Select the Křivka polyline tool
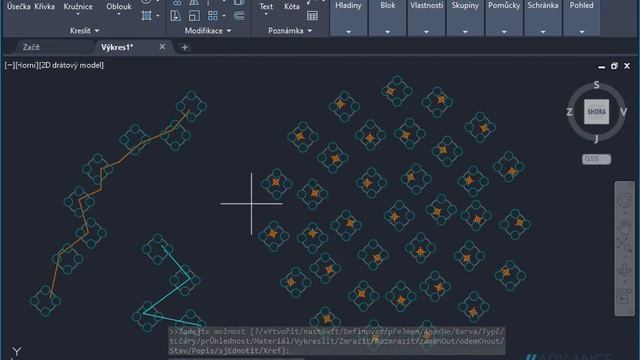640x360 pixels. click(44, 6)
